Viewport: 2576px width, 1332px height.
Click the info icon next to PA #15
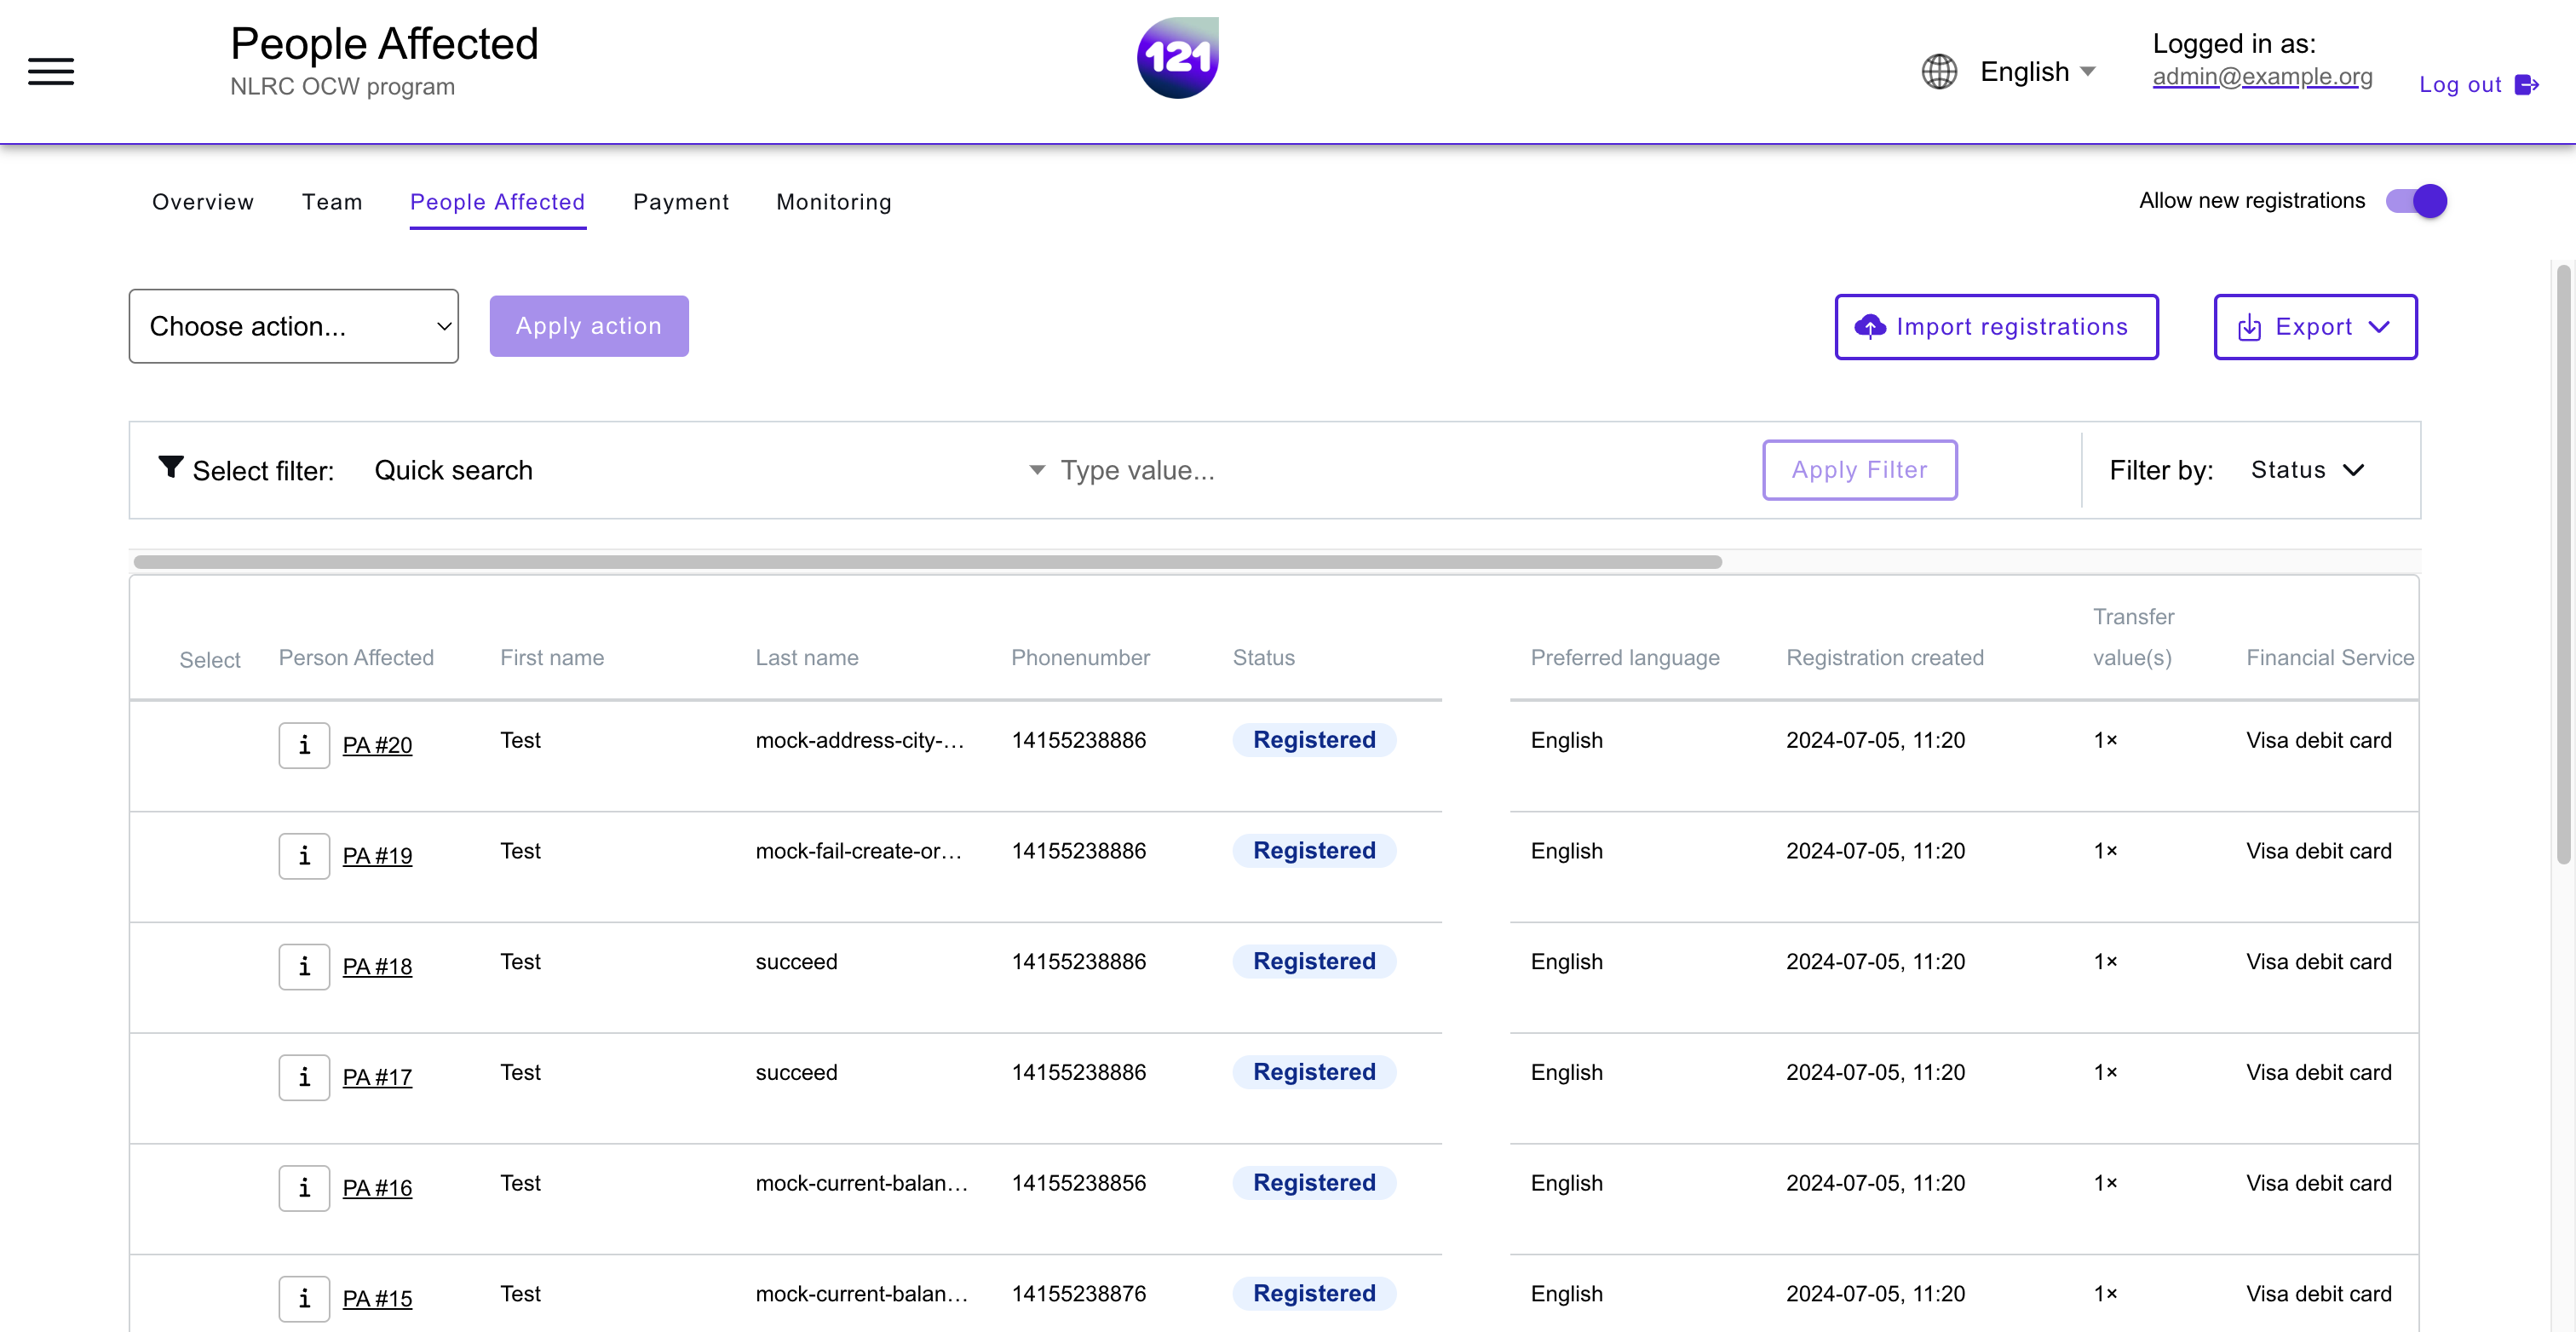[x=302, y=1296]
